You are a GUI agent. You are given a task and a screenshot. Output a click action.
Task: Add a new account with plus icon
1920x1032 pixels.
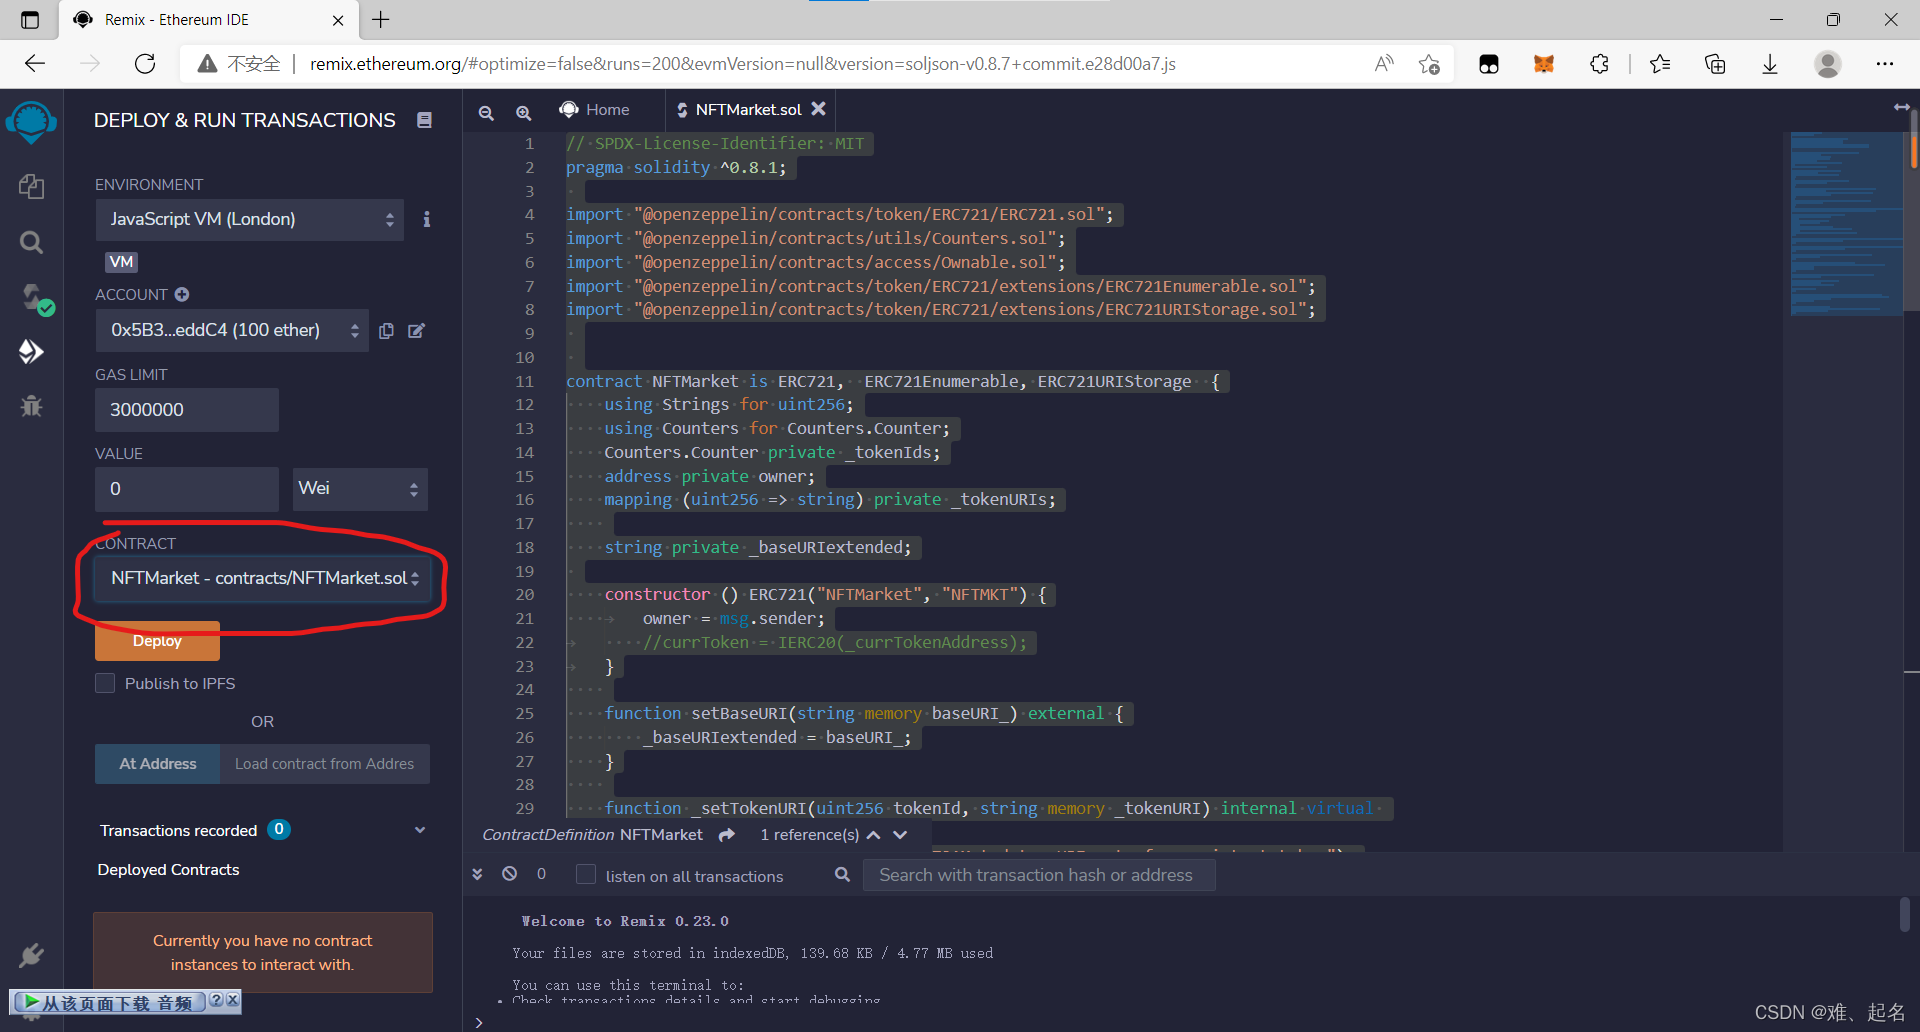pos(182,294)
